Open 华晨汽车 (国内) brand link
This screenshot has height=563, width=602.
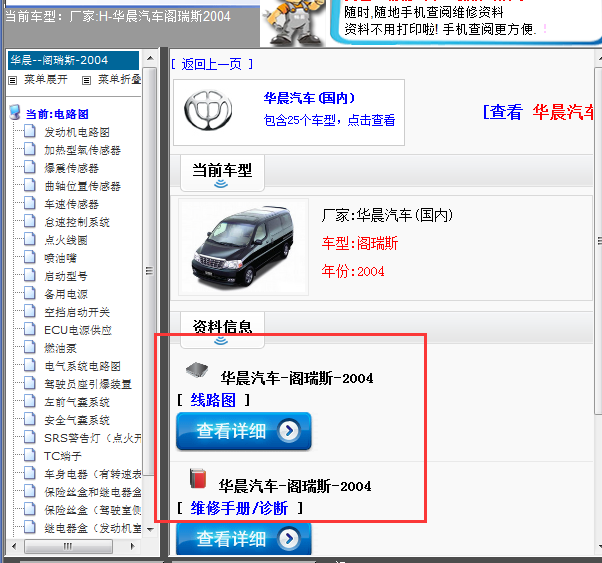309,98
